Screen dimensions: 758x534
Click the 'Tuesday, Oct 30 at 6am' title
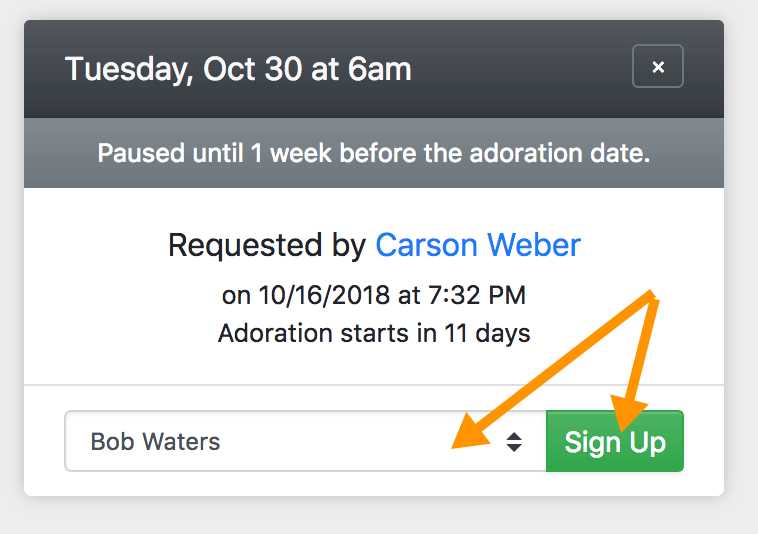(238, 69)
